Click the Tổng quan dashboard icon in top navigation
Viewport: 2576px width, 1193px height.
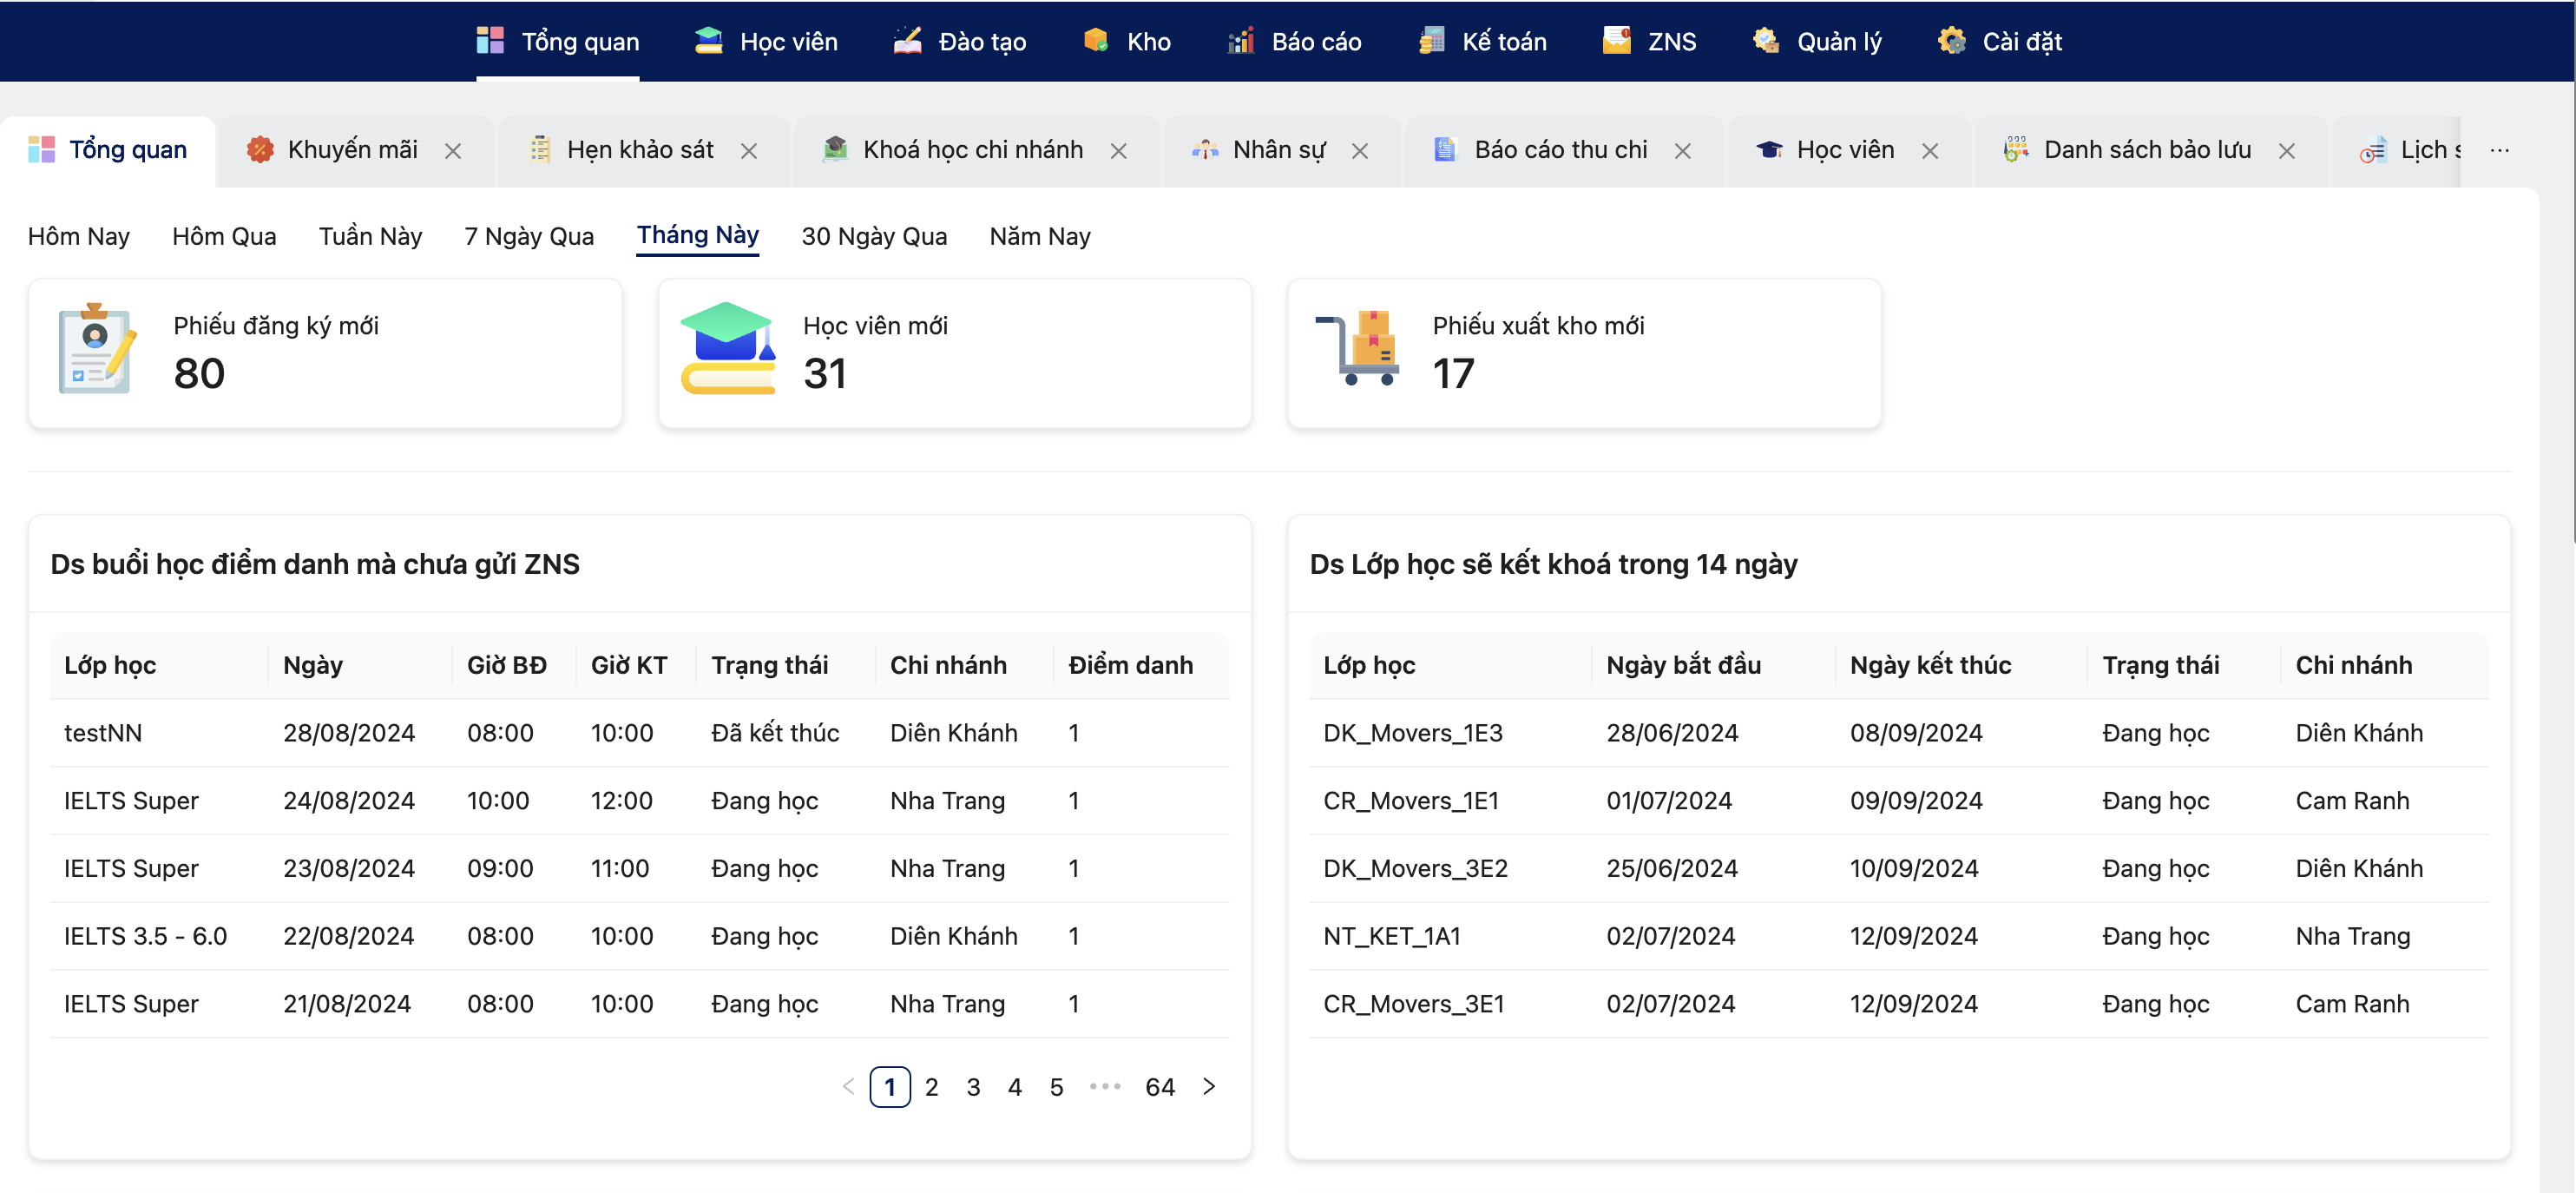[x=490, y=41]
